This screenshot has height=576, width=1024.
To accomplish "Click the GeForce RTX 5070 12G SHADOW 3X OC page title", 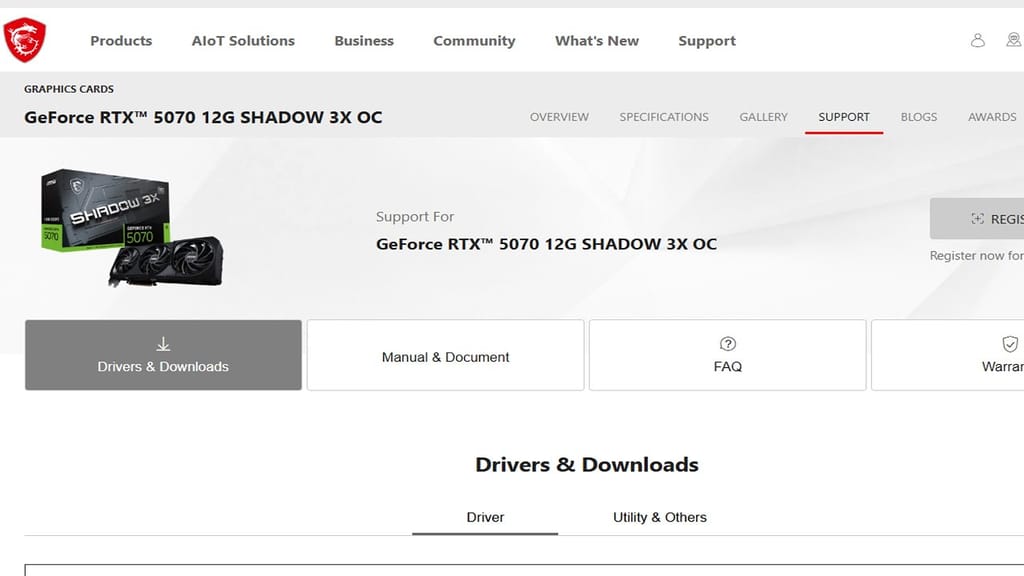I will [203, 118].
